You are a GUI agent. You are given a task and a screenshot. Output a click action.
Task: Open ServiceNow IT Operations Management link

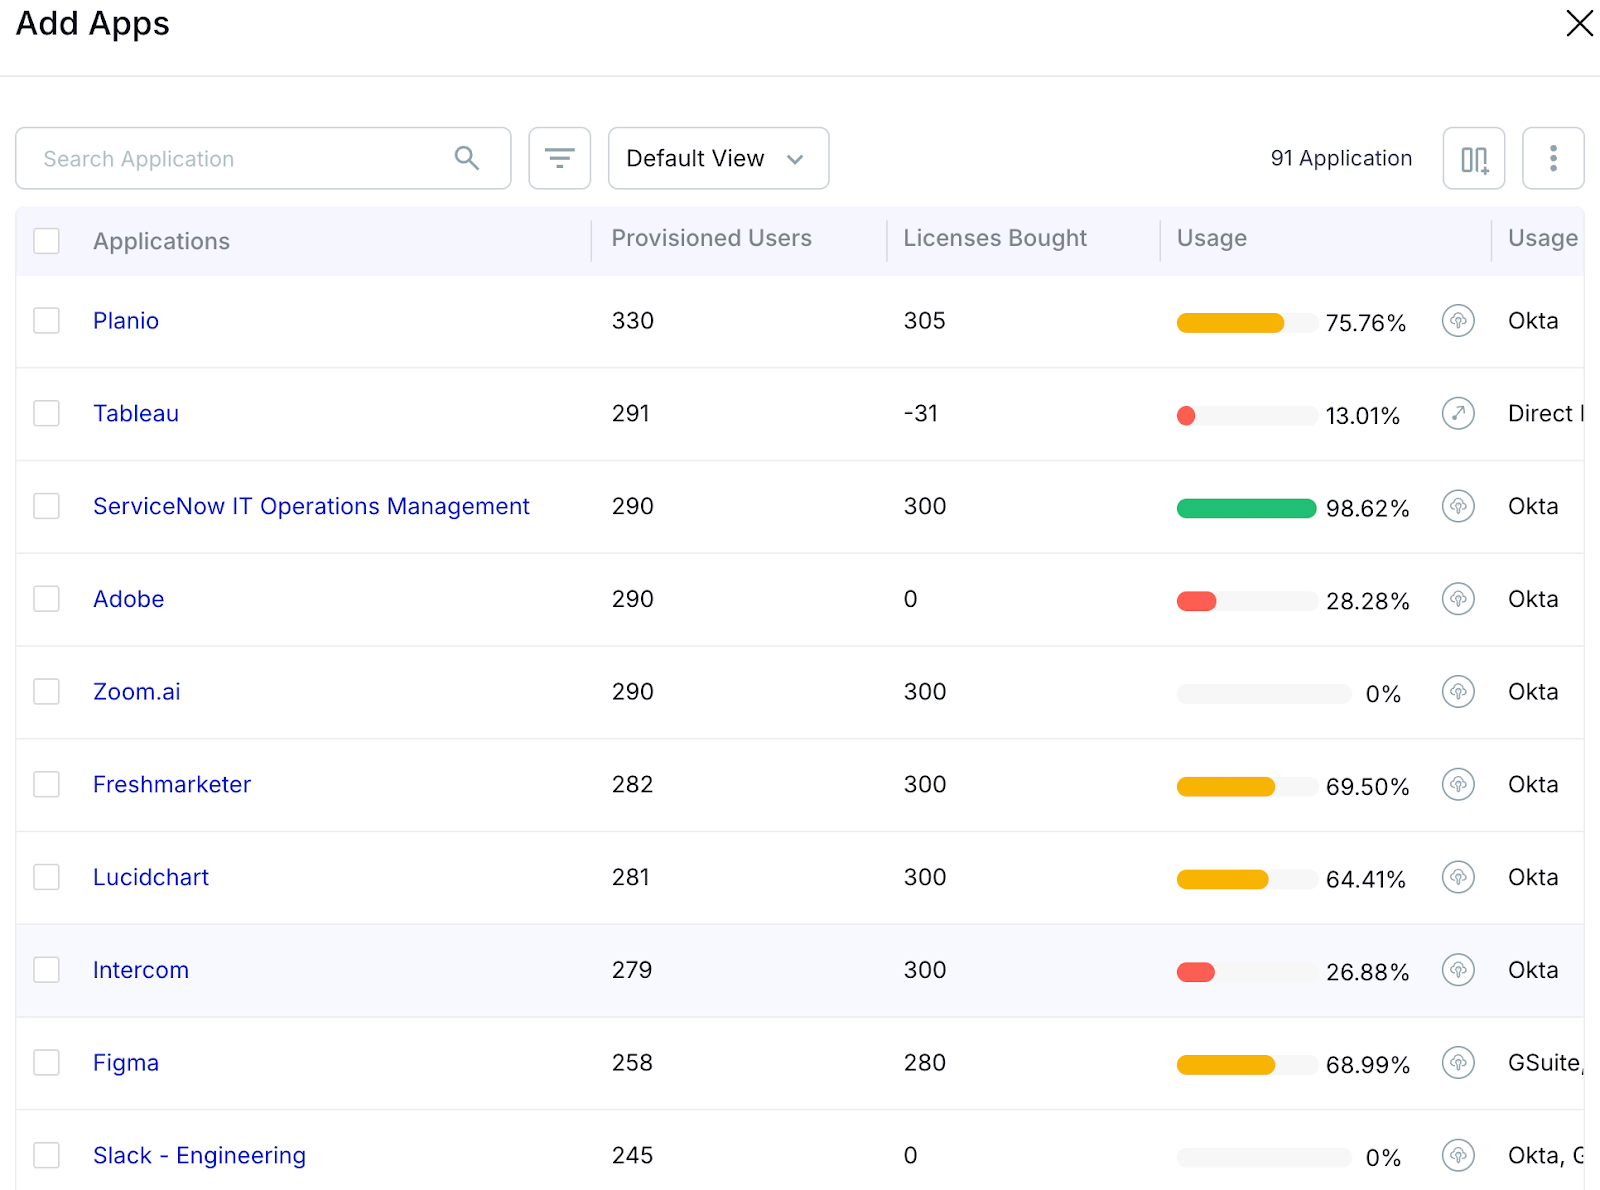(311, 506)
